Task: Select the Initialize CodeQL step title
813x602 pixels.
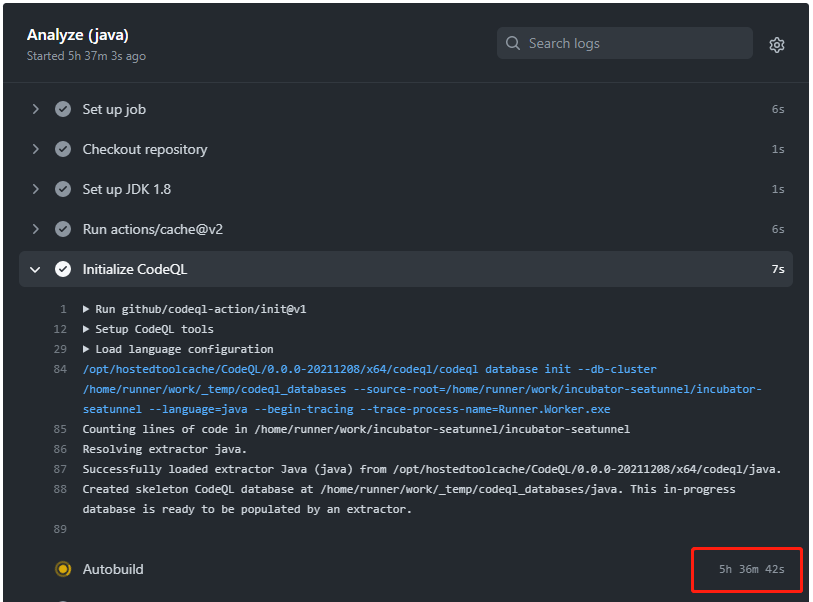Action: pos(135,269)
